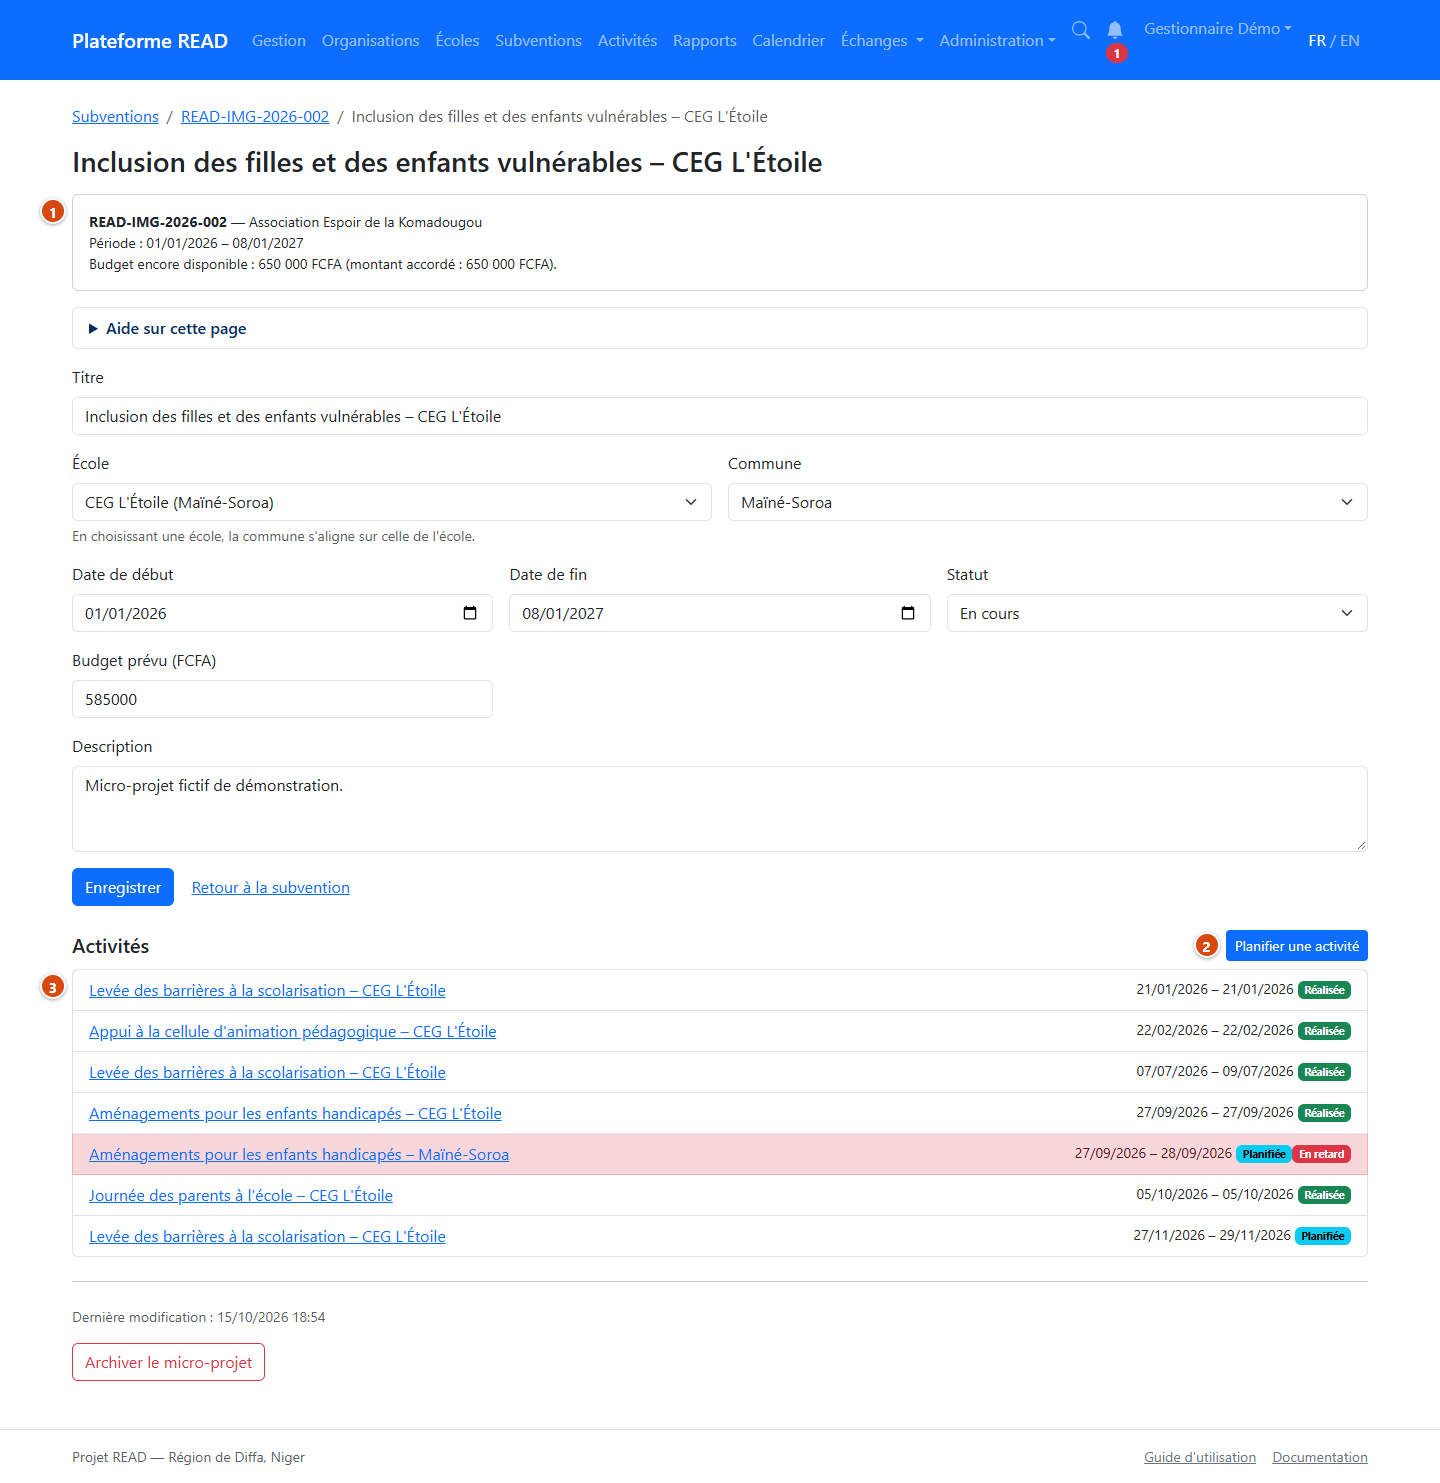Open the Administration dropdown menu
Image resolution: width=1440 pixels, height=1483 pixels.
pos(997,41)
